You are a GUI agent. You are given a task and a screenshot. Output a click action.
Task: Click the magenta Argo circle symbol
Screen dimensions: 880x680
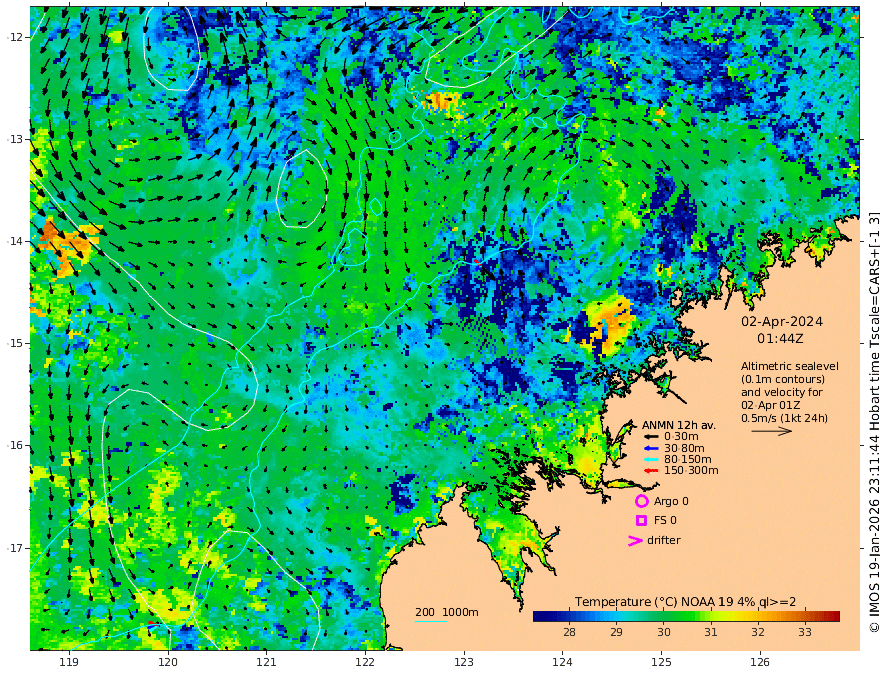coord(641,501)
